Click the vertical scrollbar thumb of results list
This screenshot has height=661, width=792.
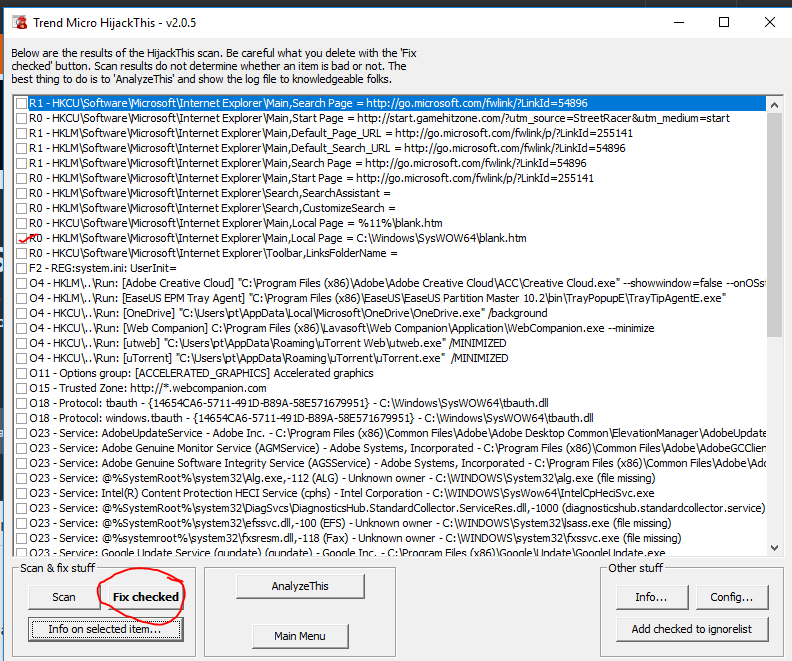tap(774, 225)
